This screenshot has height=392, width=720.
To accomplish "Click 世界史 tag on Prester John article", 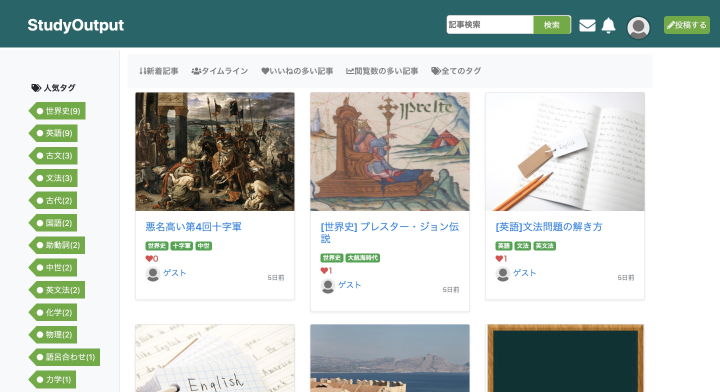I will click(332, 258).
